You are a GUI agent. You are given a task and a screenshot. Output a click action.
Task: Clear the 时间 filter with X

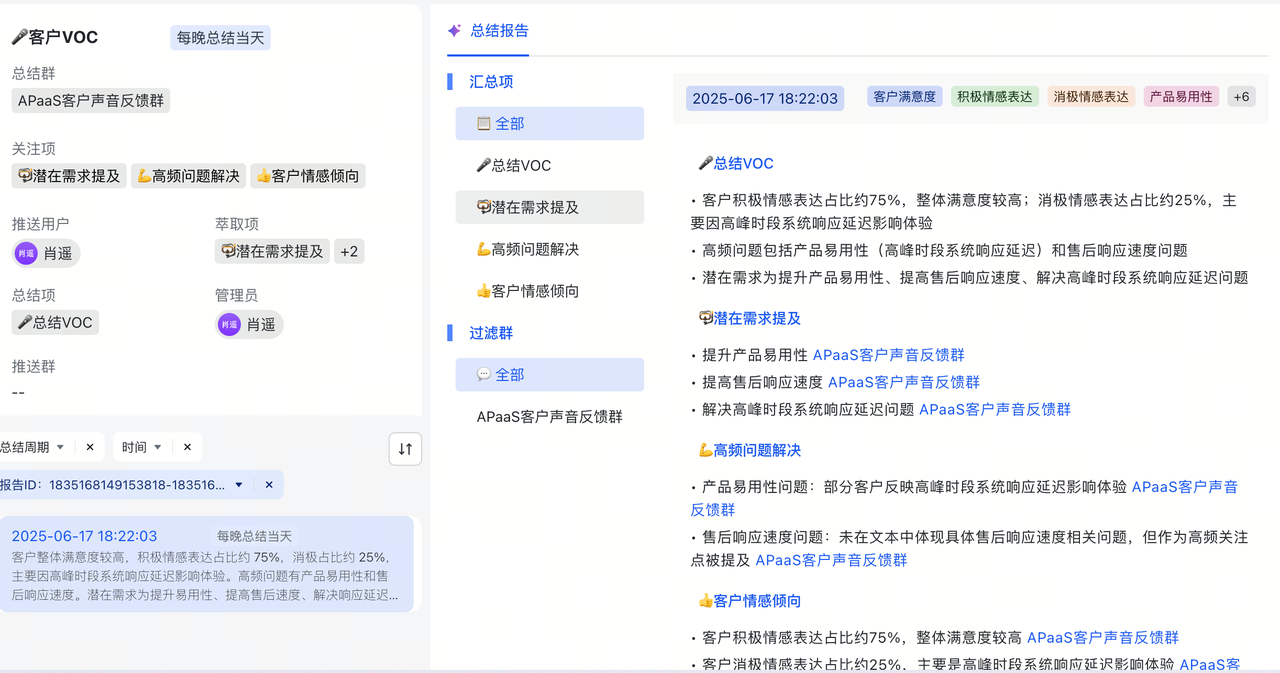(x=186, y=447)
